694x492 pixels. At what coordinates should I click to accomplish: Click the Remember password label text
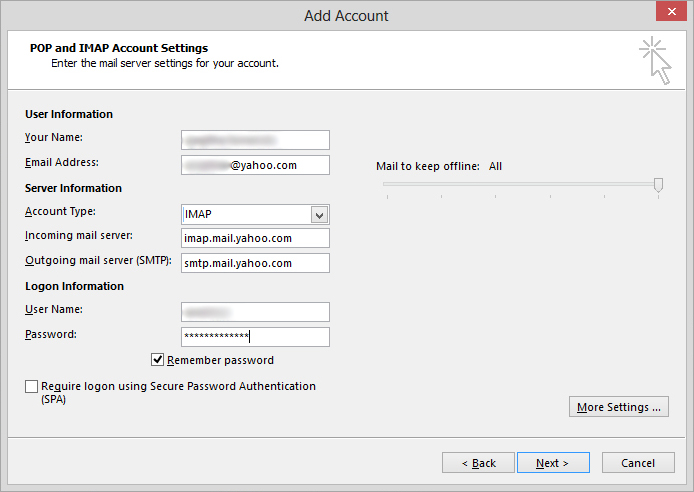point(220,360)
